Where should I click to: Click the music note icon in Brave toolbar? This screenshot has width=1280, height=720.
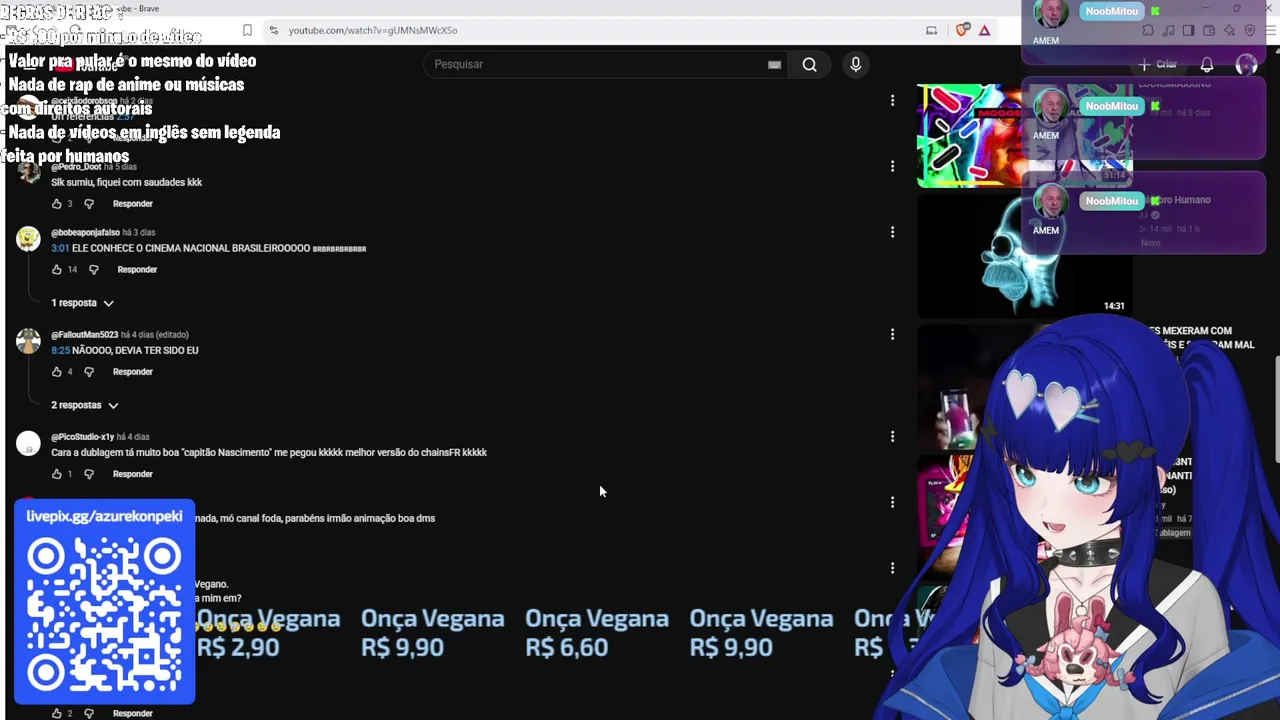pos(1168,31)
